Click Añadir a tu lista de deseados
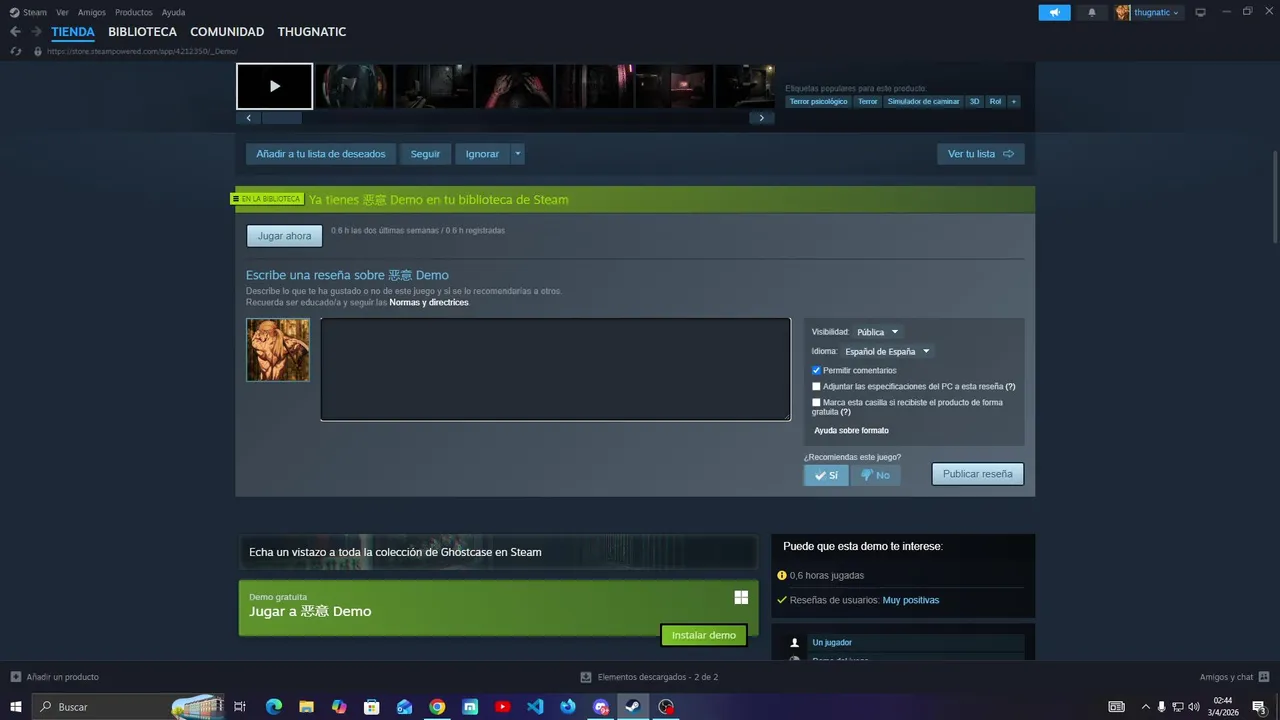The height and width of the screenshot is (720, 1280). tap(321, 154)
